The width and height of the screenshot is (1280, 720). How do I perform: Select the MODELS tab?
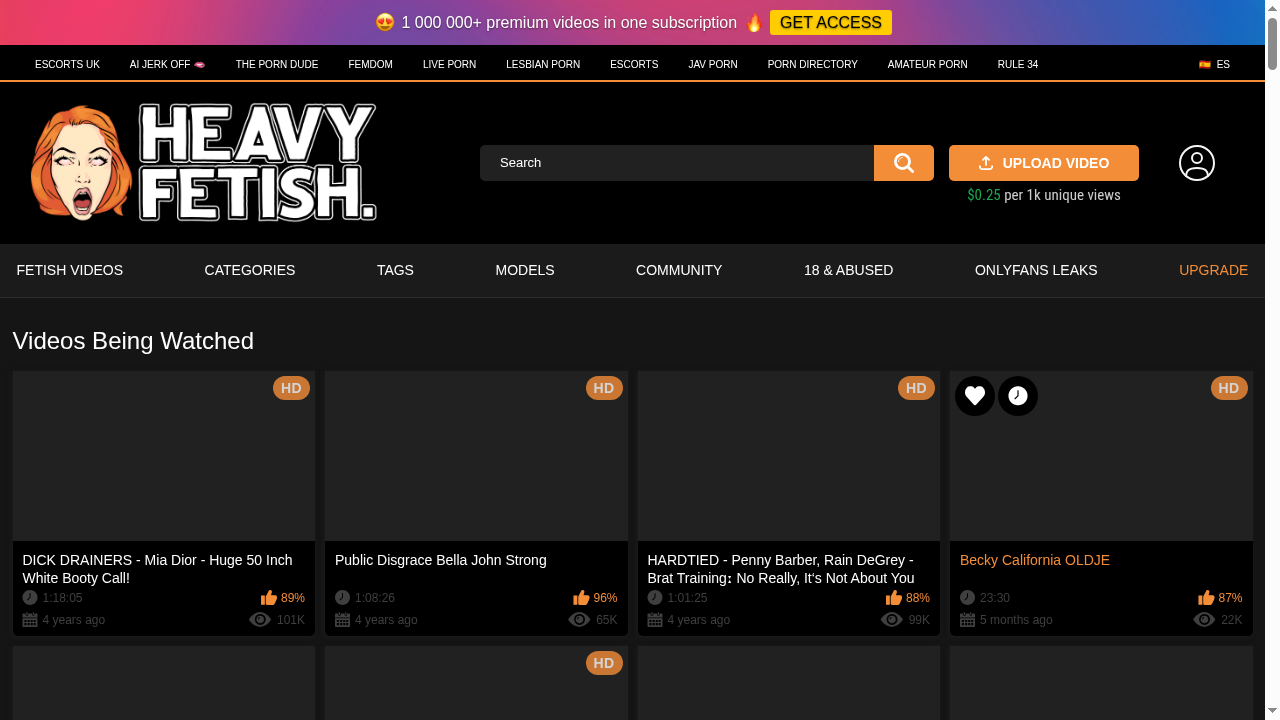tap(525, 270)
